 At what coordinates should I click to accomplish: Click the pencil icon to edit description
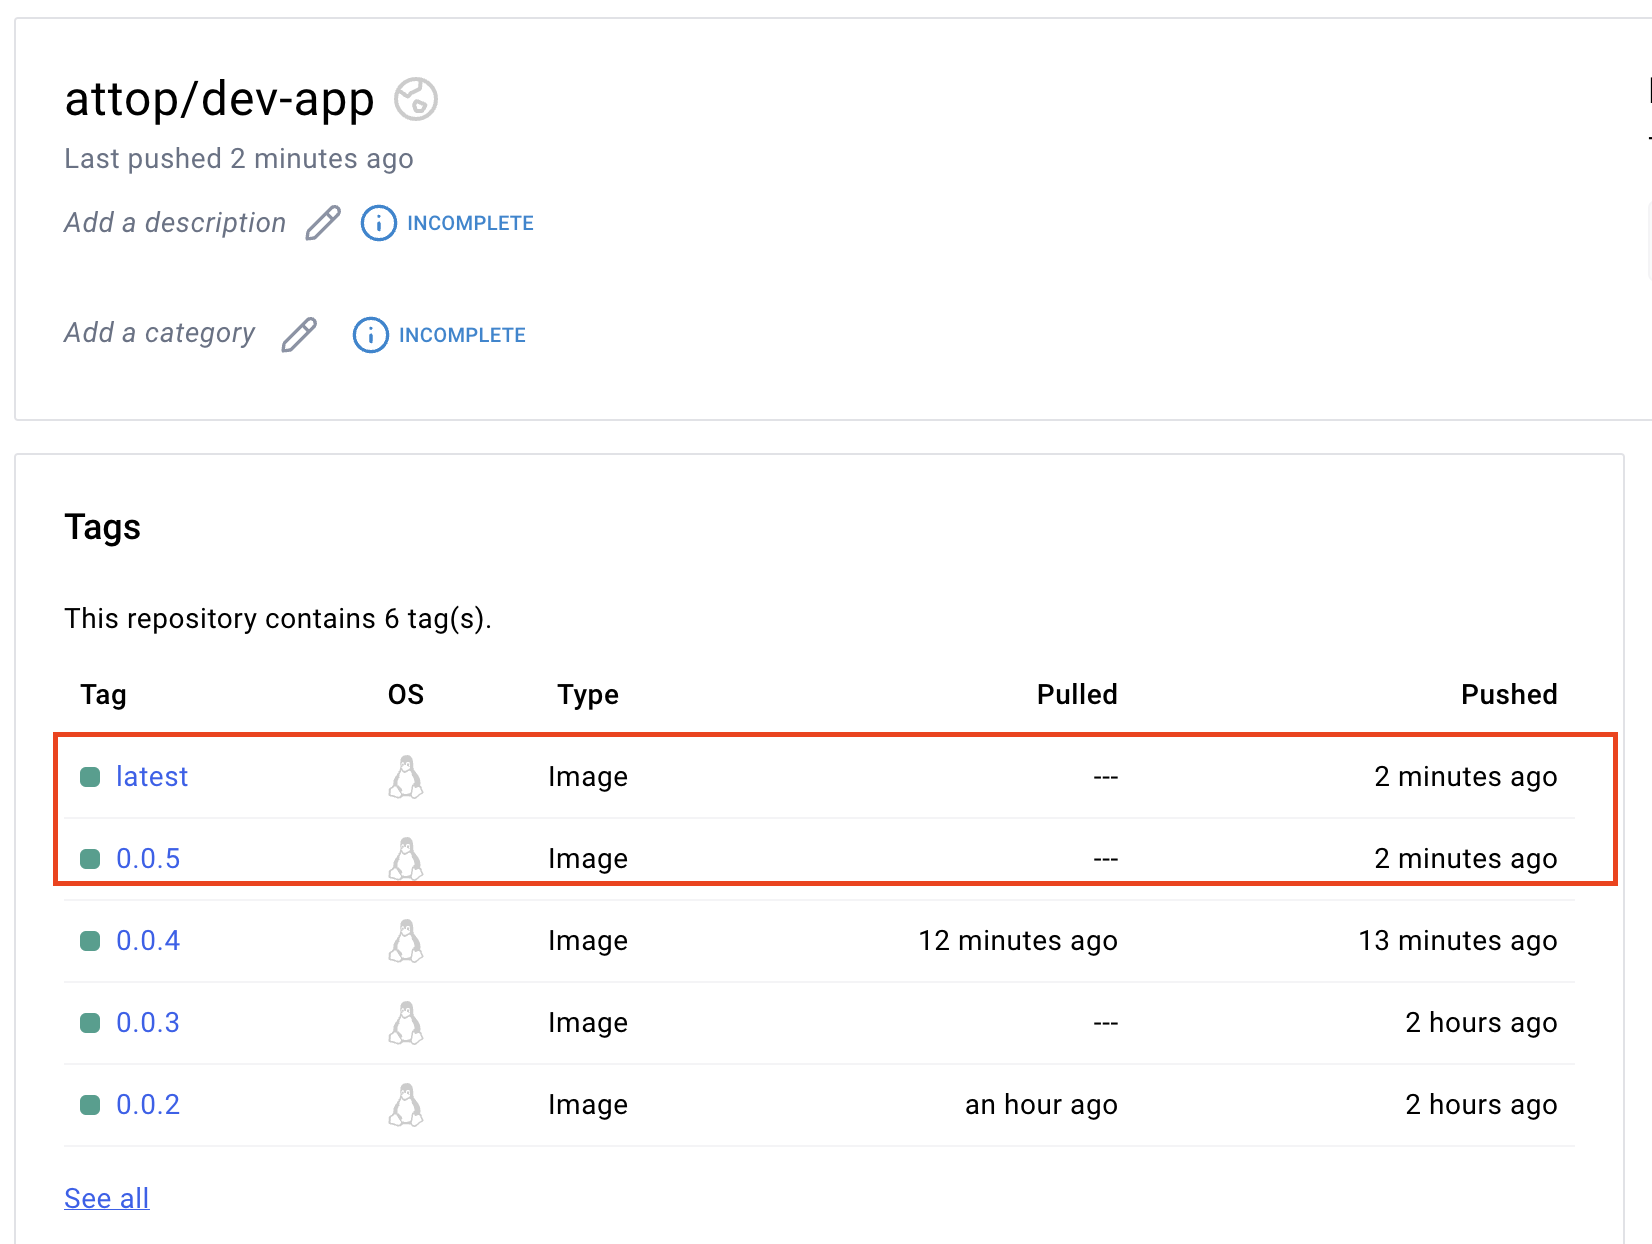(x=323, y=223)
